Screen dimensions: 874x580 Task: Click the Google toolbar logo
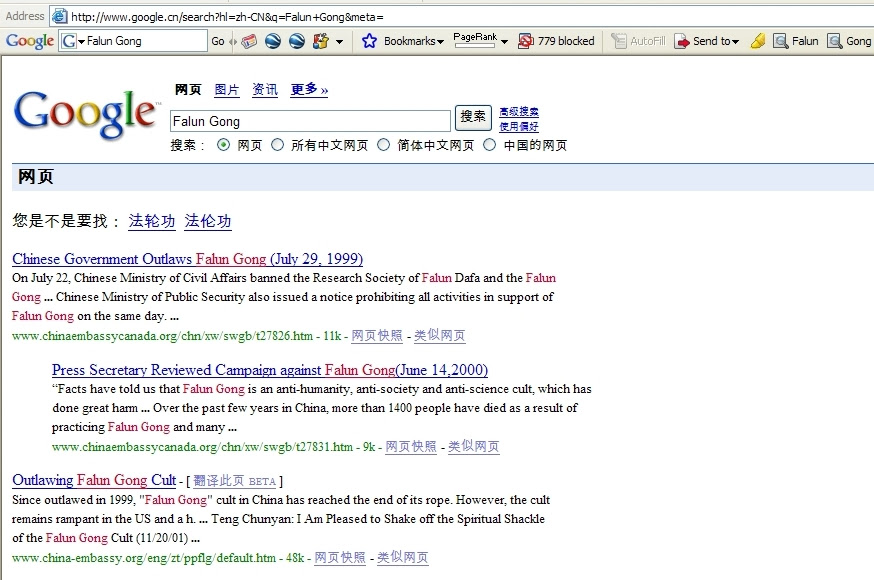(30, 41)
